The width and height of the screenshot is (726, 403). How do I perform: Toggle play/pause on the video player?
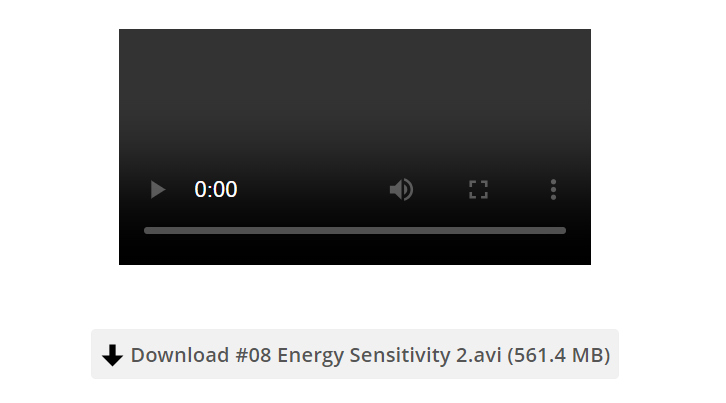click(x=158, y=189)
